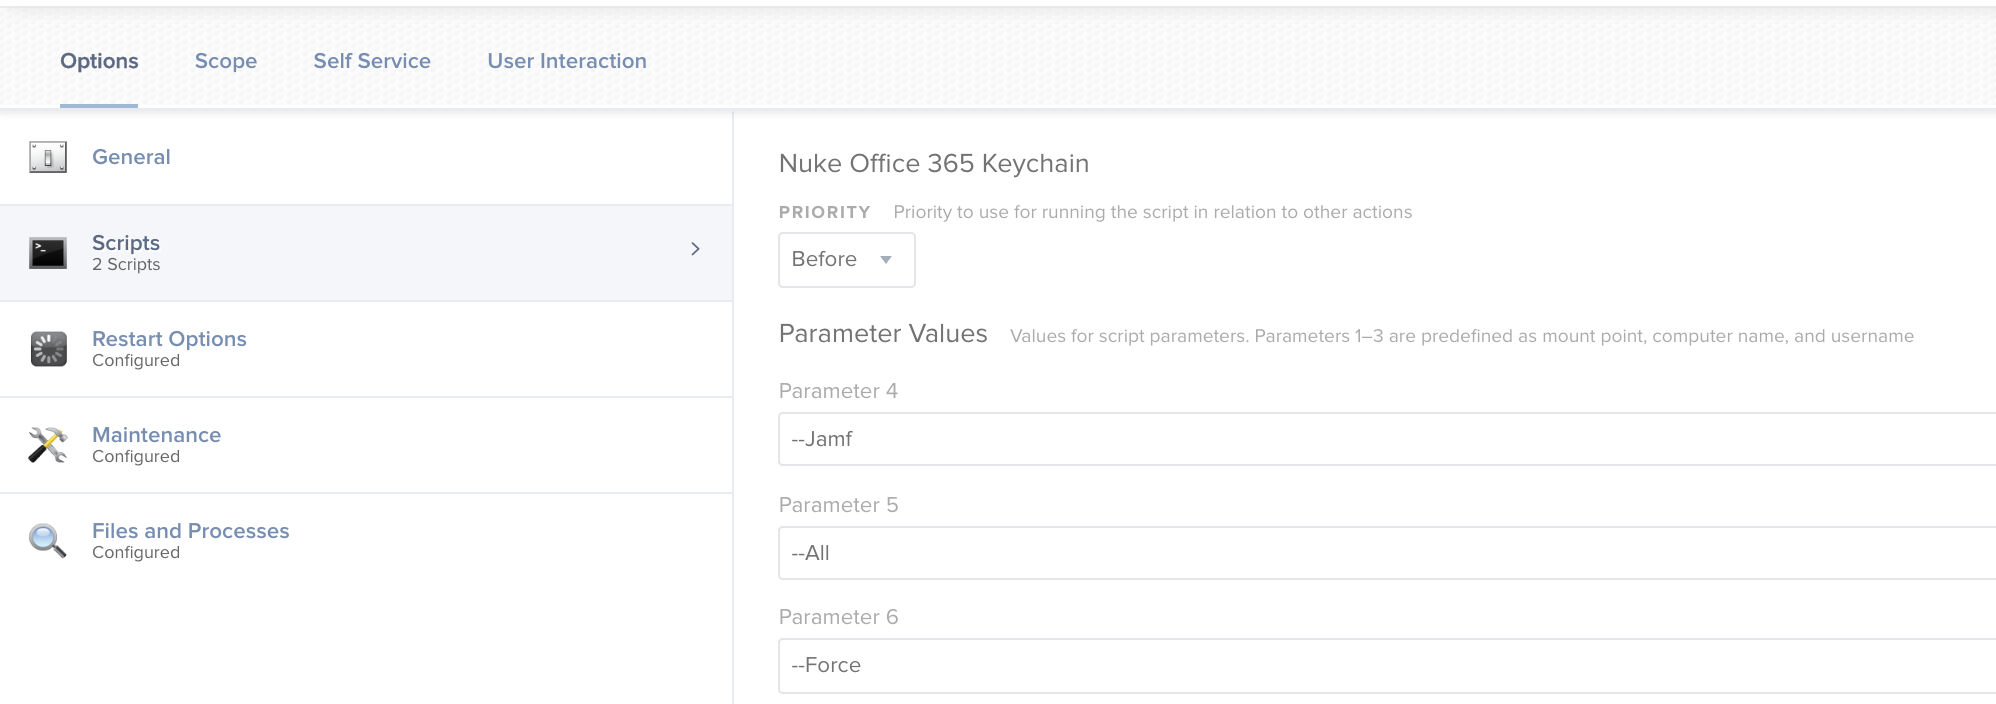This screenshot has width=1996, height=704.
Task: Click the Maintenance tools icon
Action: [x=48, y=445]
